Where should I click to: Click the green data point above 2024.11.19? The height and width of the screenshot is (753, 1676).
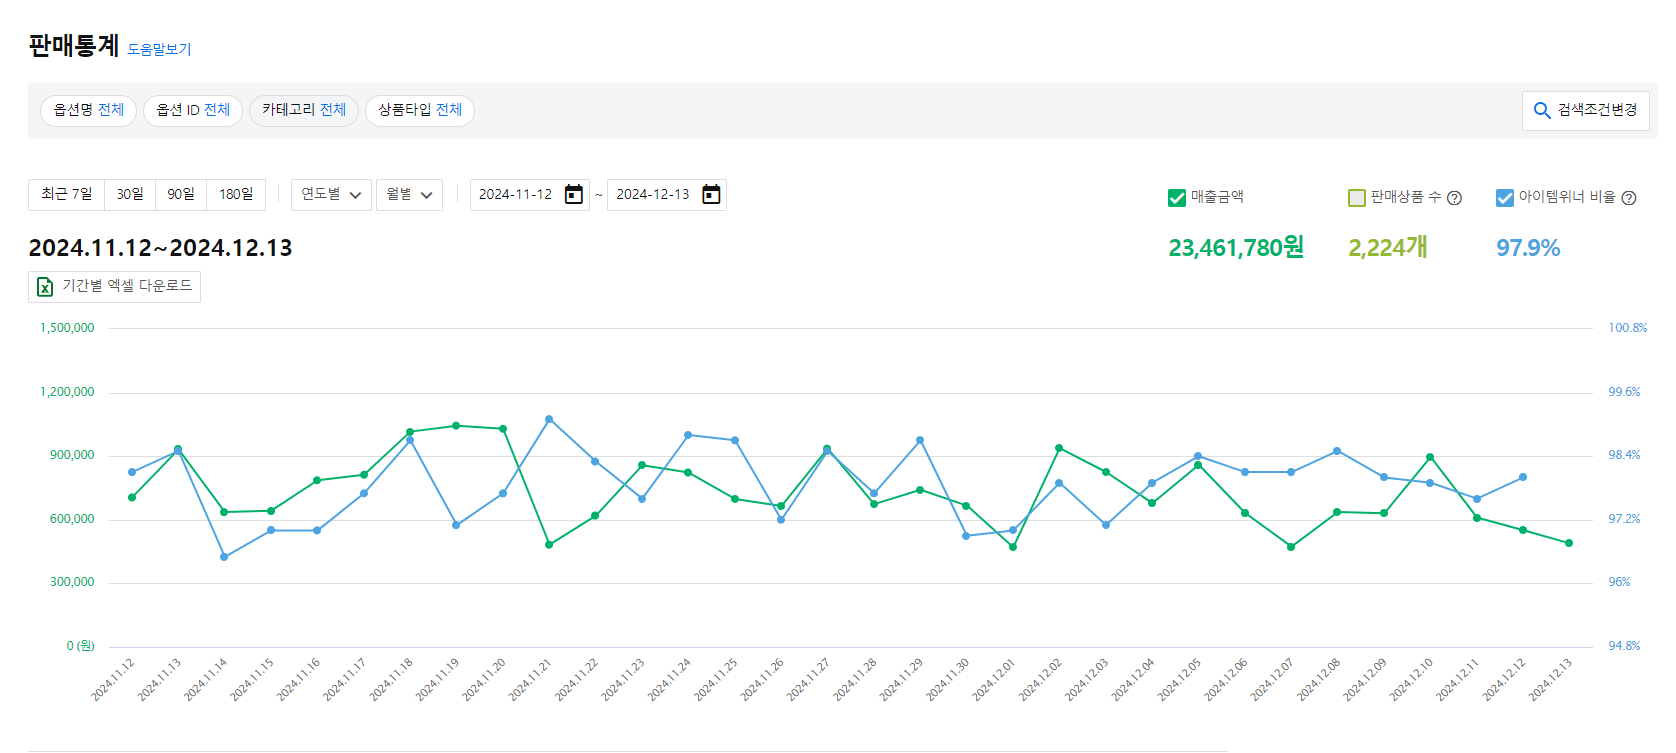pyautogui.click(x=456, y=426)
